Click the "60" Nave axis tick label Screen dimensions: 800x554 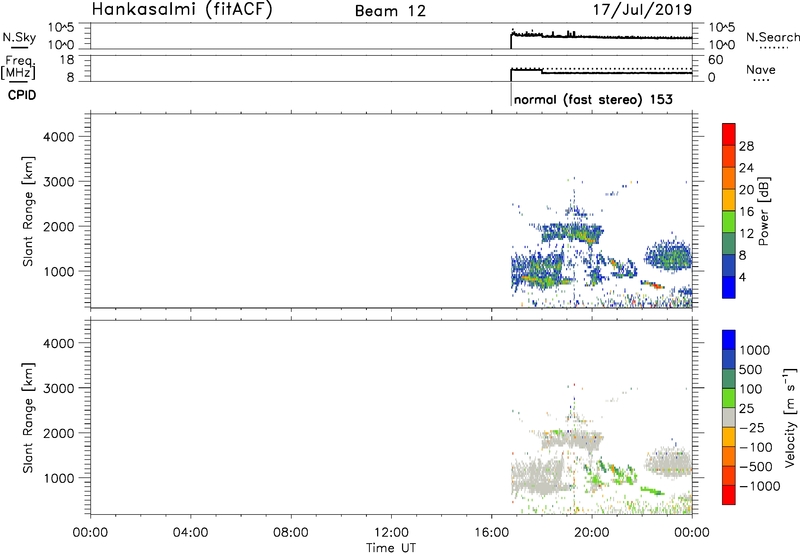coord(715,60)
